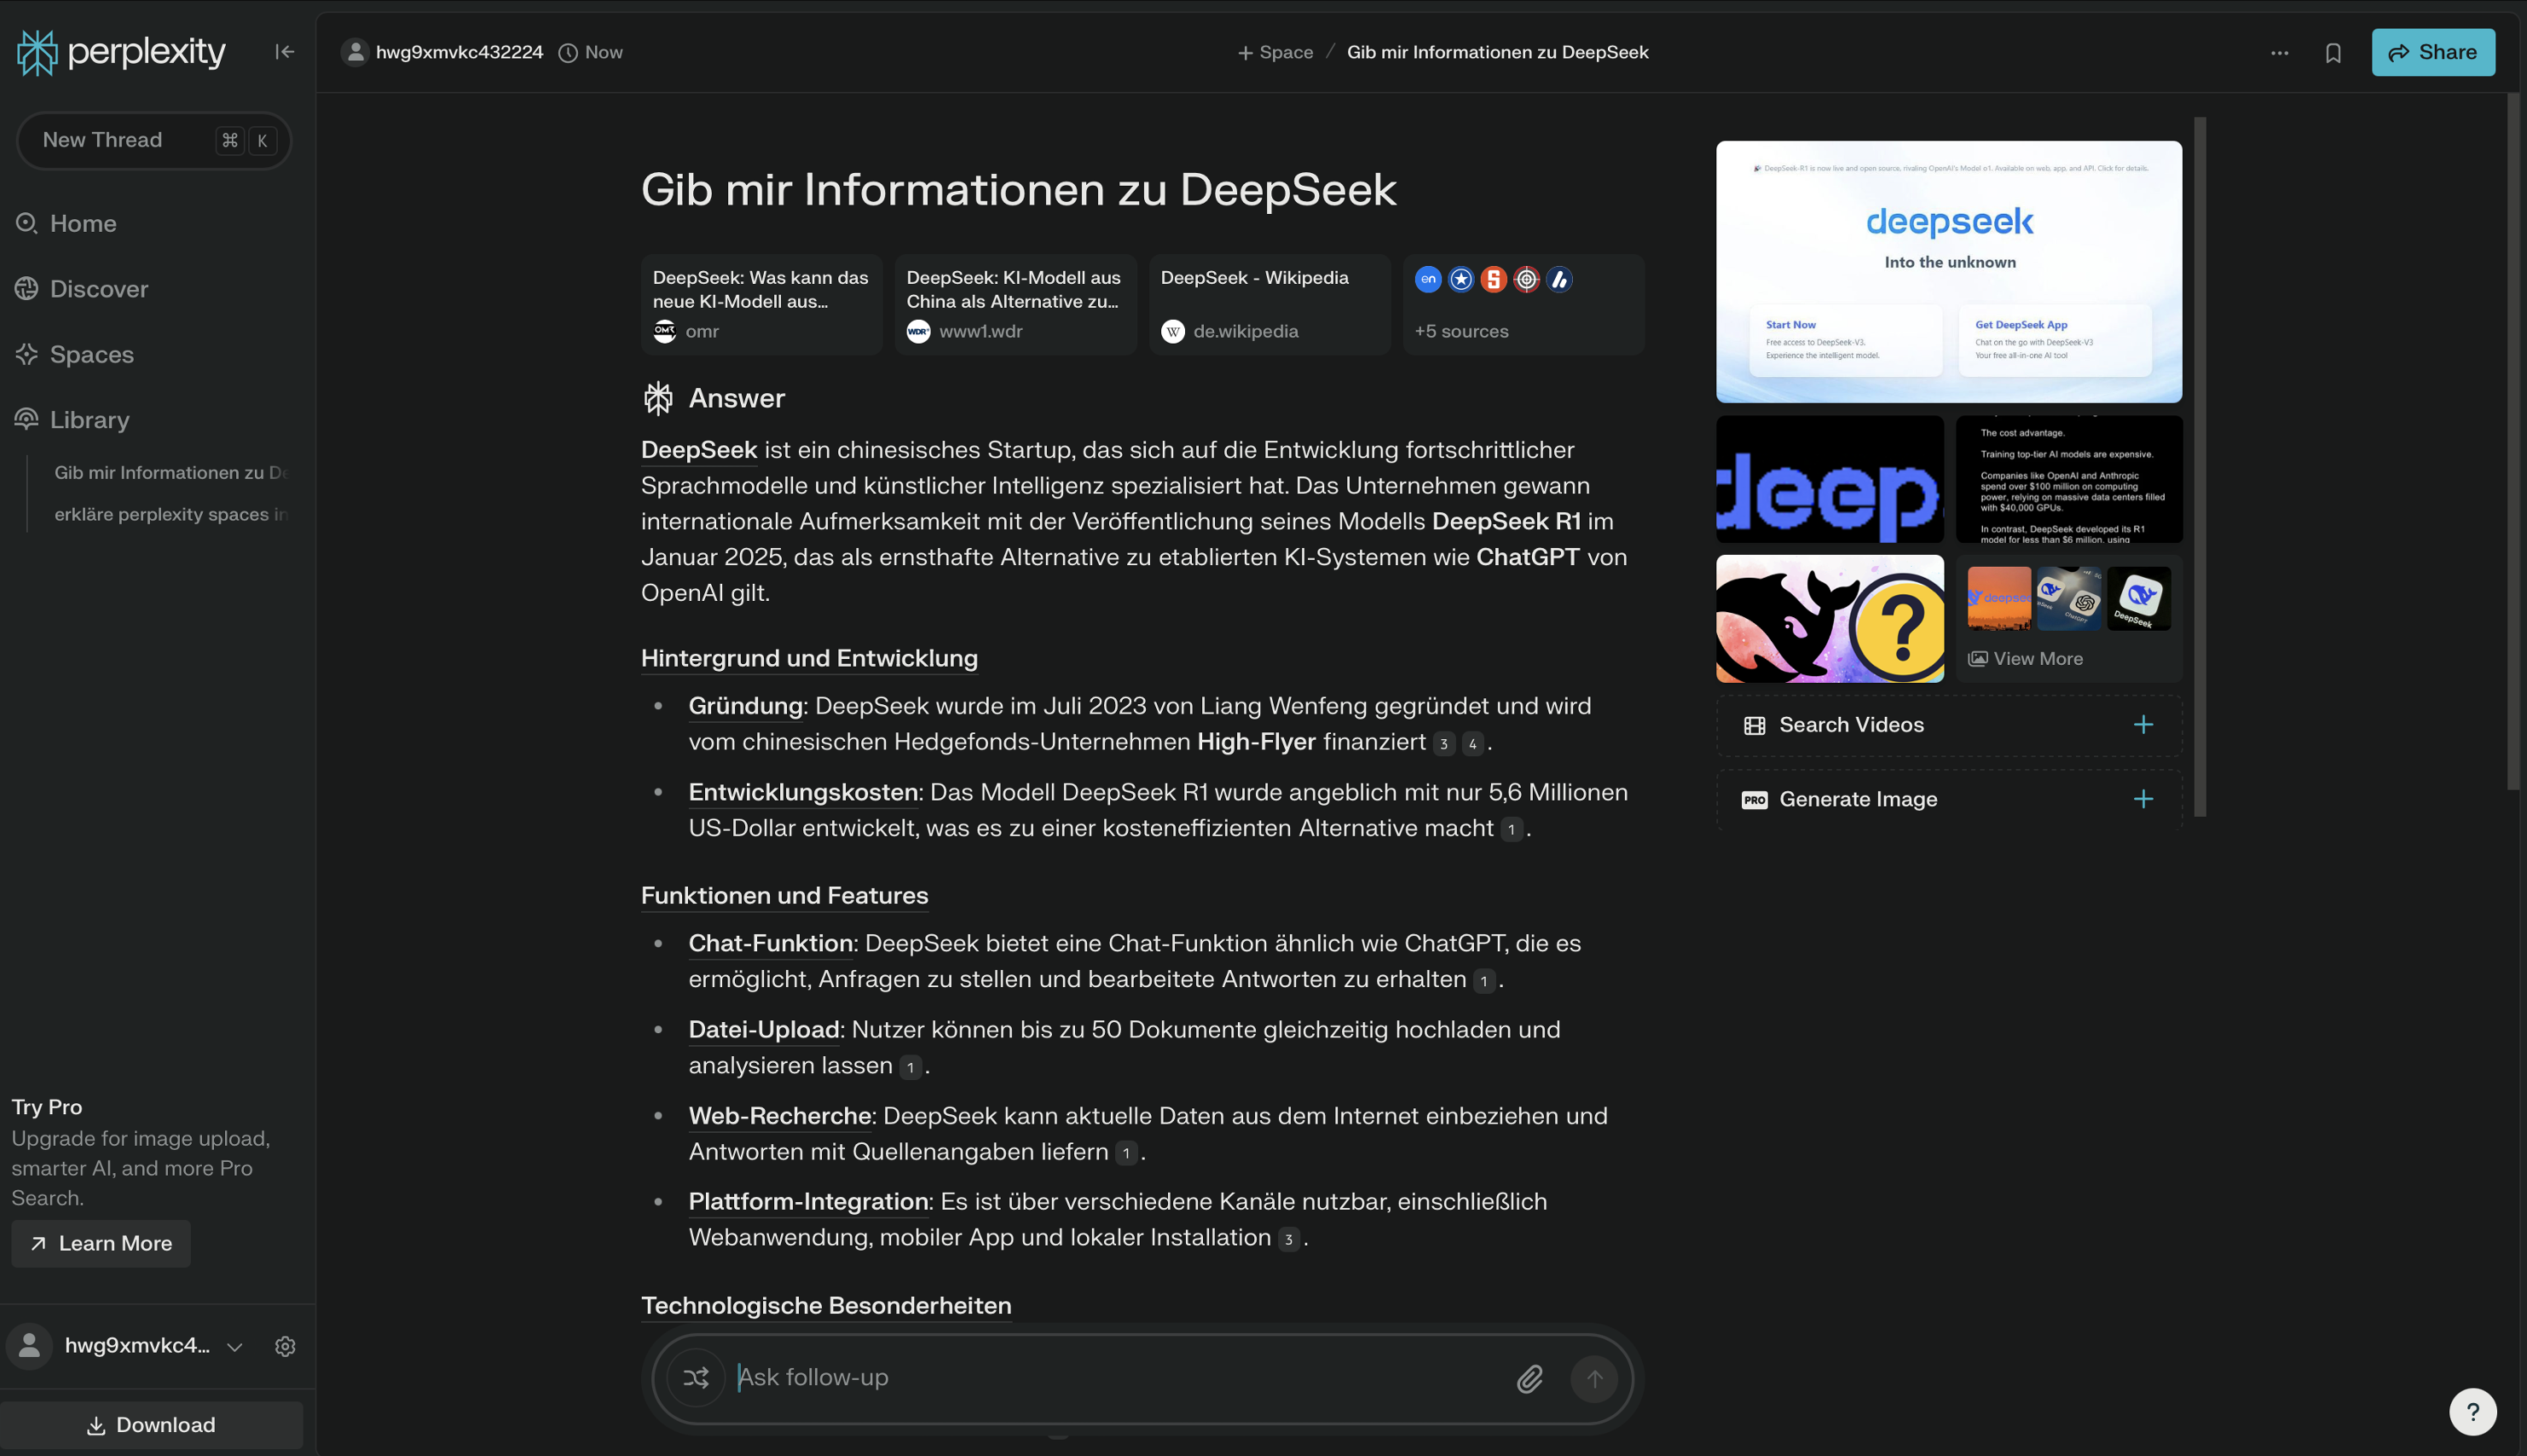Expand the account menu chevron
The height and width of the screenshot is (1456, 2527).
(x=235, y=1346)
